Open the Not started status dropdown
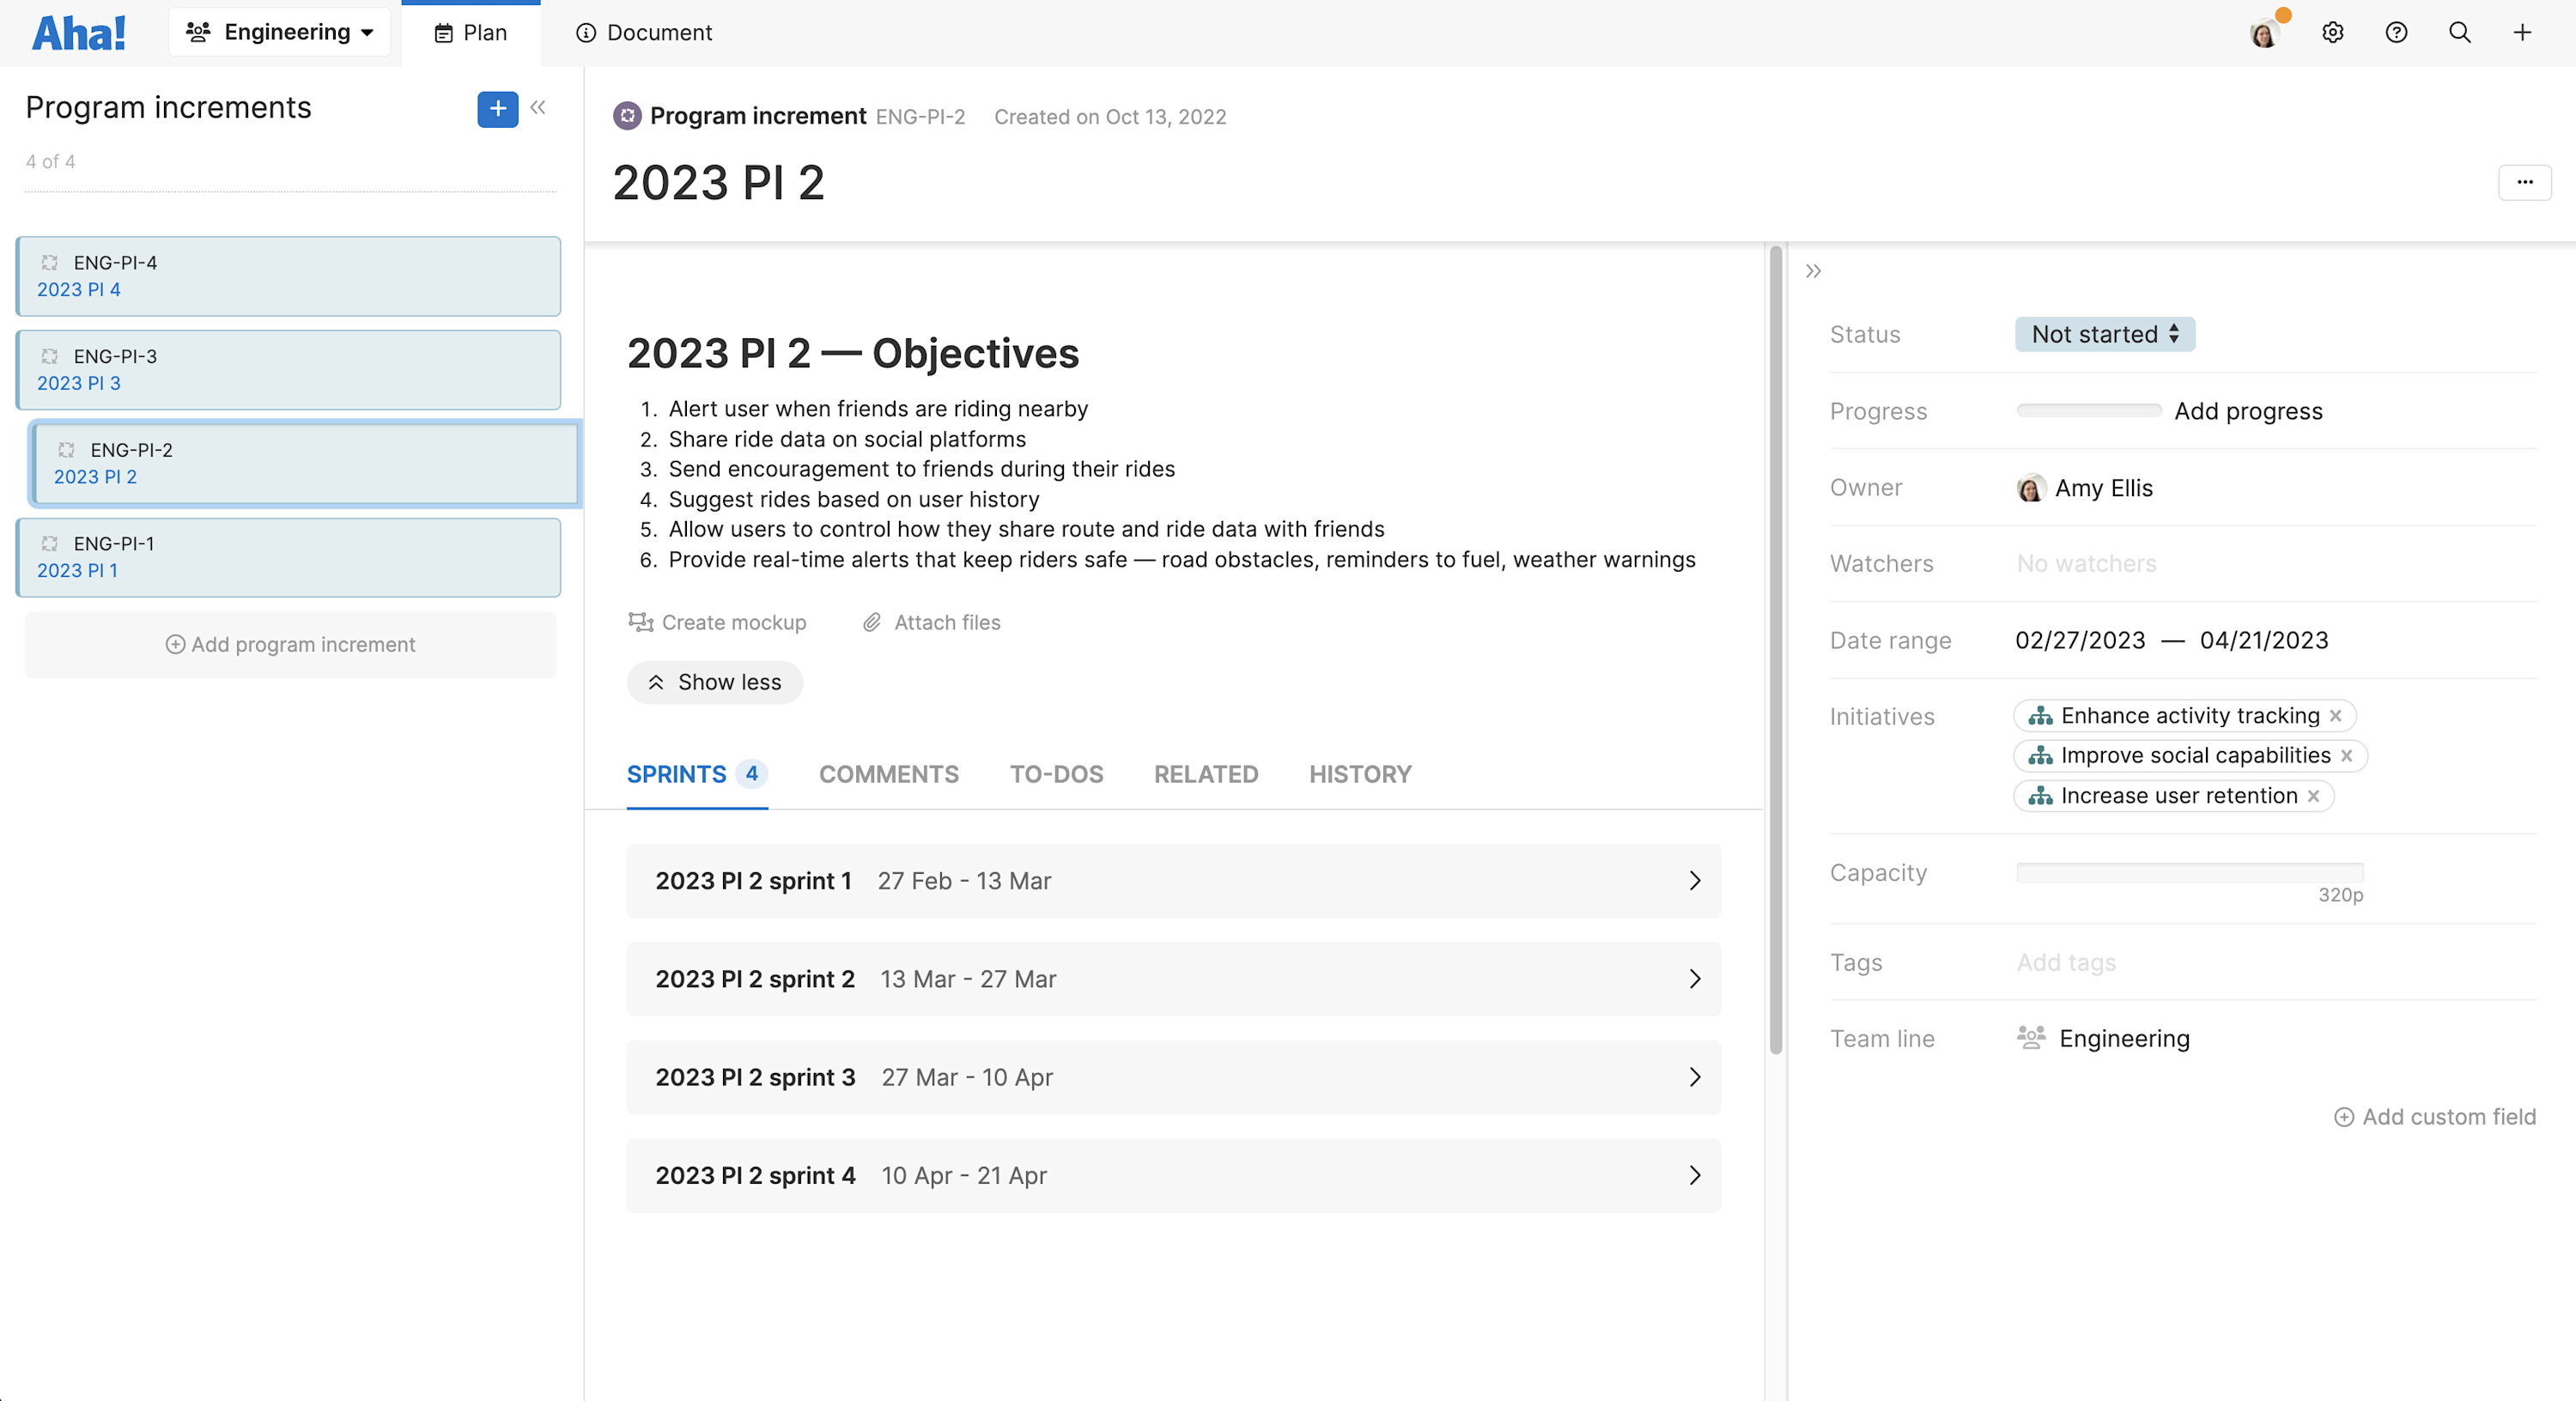The image size is (2576, 1401). point(2104,334)
